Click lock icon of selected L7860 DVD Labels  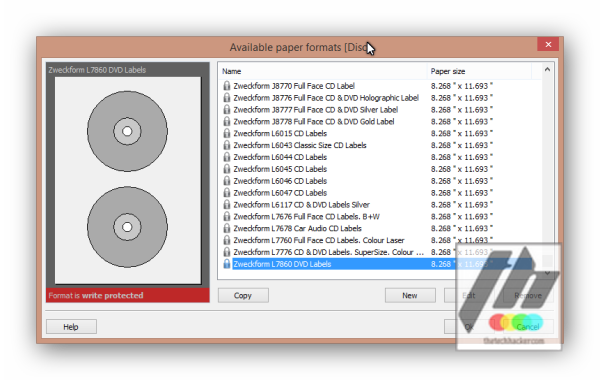(x=227, y=264)
